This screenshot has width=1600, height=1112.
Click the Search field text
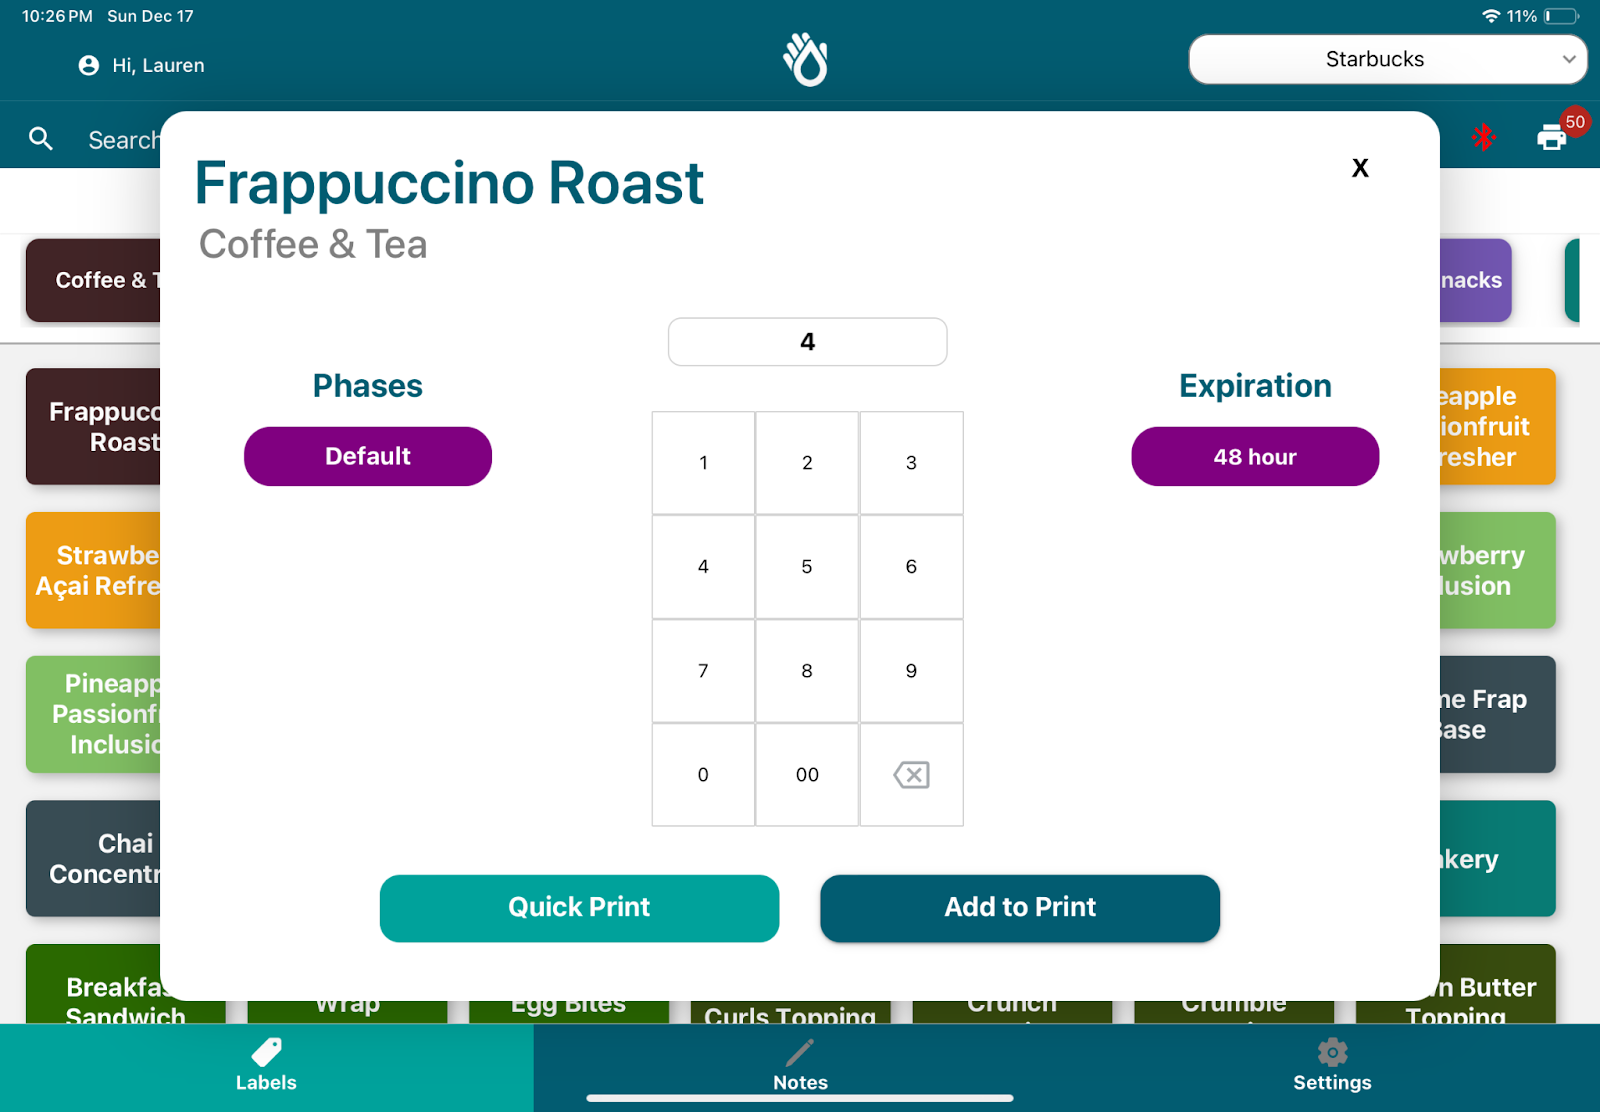click(x=124, y=140)
